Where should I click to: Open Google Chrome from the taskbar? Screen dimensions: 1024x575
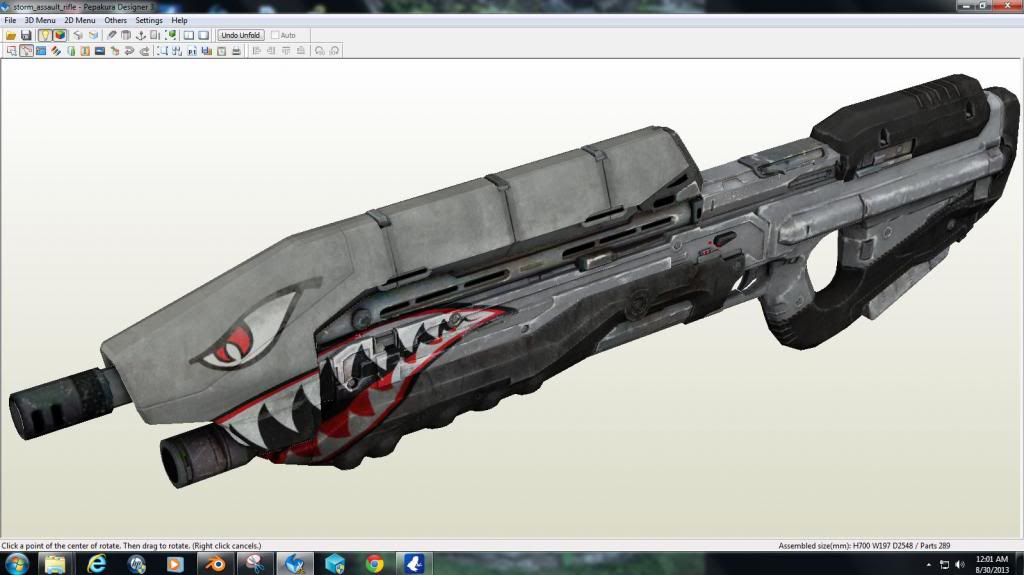click(374, 563)
